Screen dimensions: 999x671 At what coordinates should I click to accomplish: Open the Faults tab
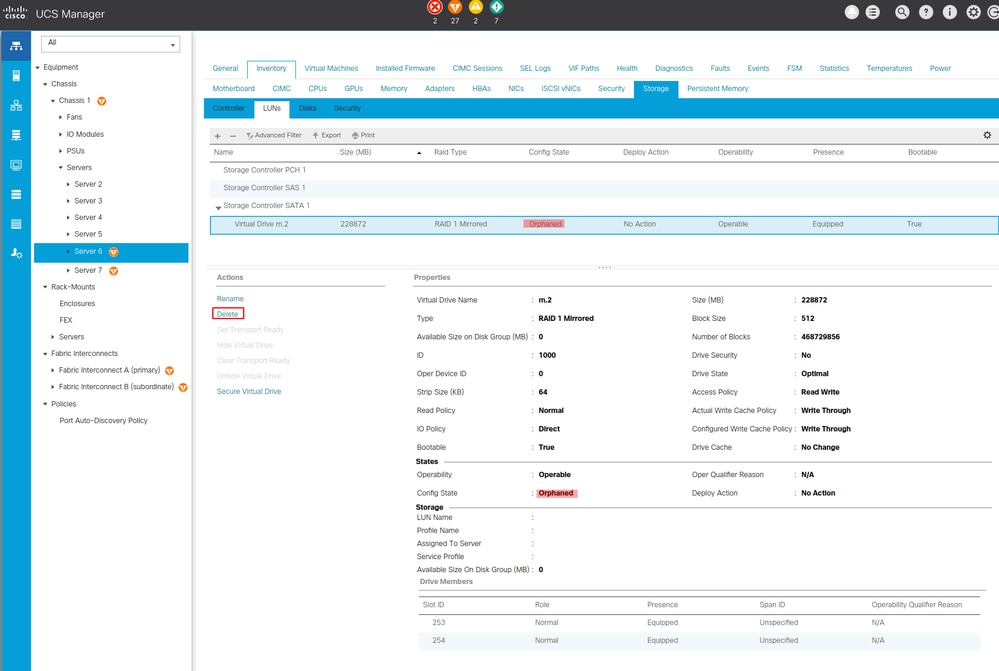720,68
